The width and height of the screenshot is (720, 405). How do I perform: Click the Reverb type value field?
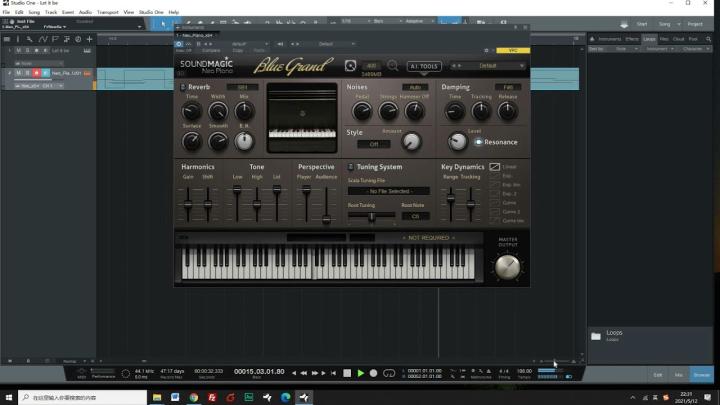(x=242, y=87)
